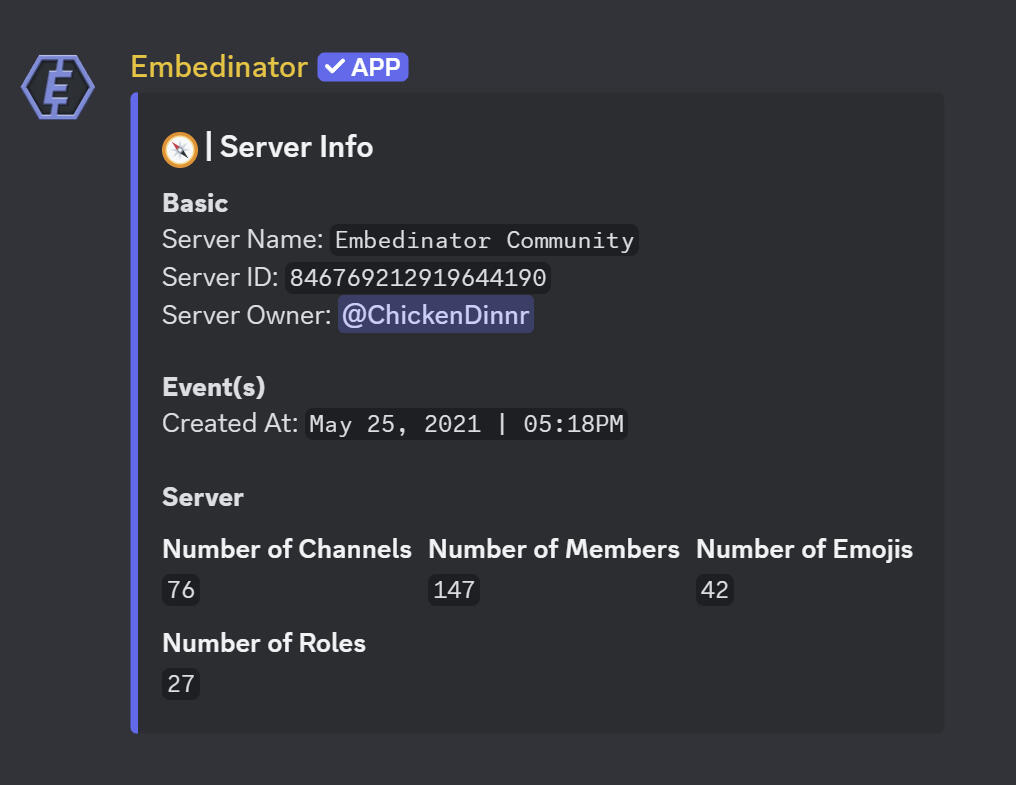Click the Server Info embed title
1016x785 pixels.
296,148
